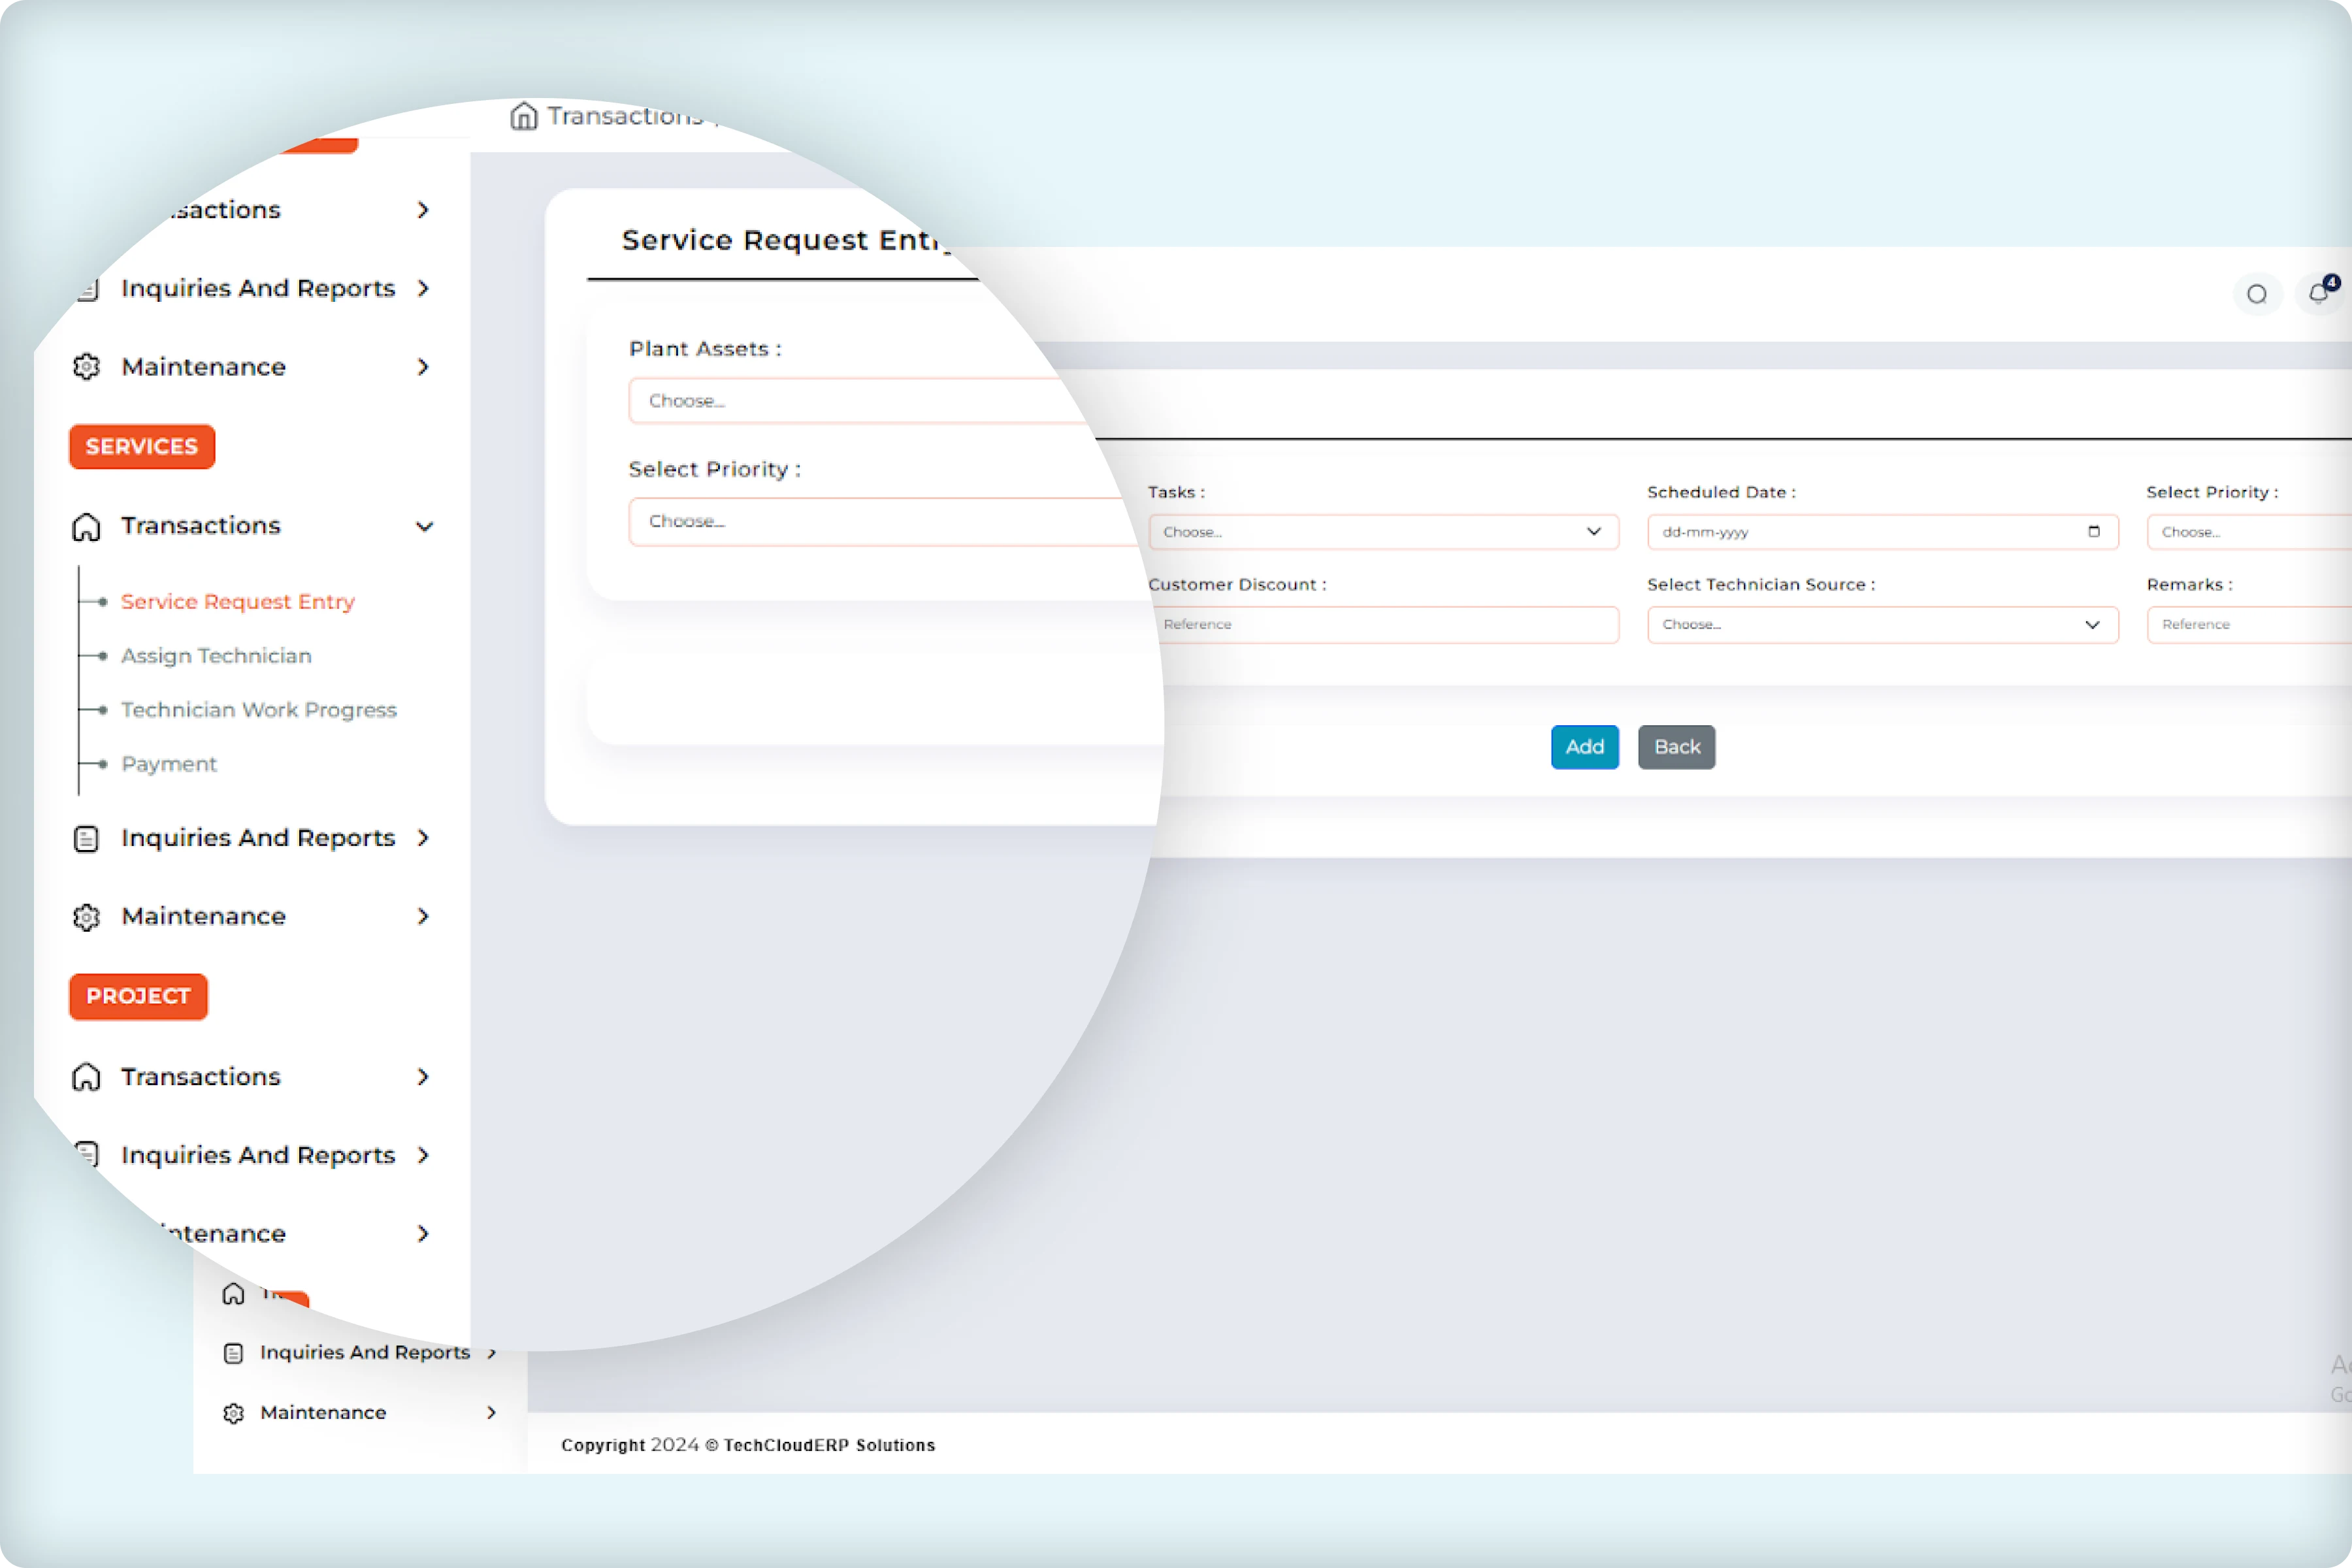This screenshot has width=2352, height=1568.
Task: Click the home icon beside Transactions under PROJECT
Action: point(86,1076)
